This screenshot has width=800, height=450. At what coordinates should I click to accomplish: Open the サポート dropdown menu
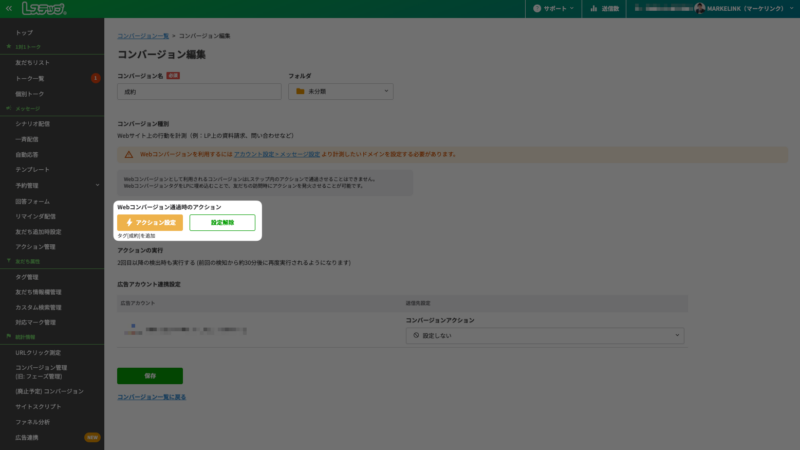pyautogui.click(x=554, y=8)
